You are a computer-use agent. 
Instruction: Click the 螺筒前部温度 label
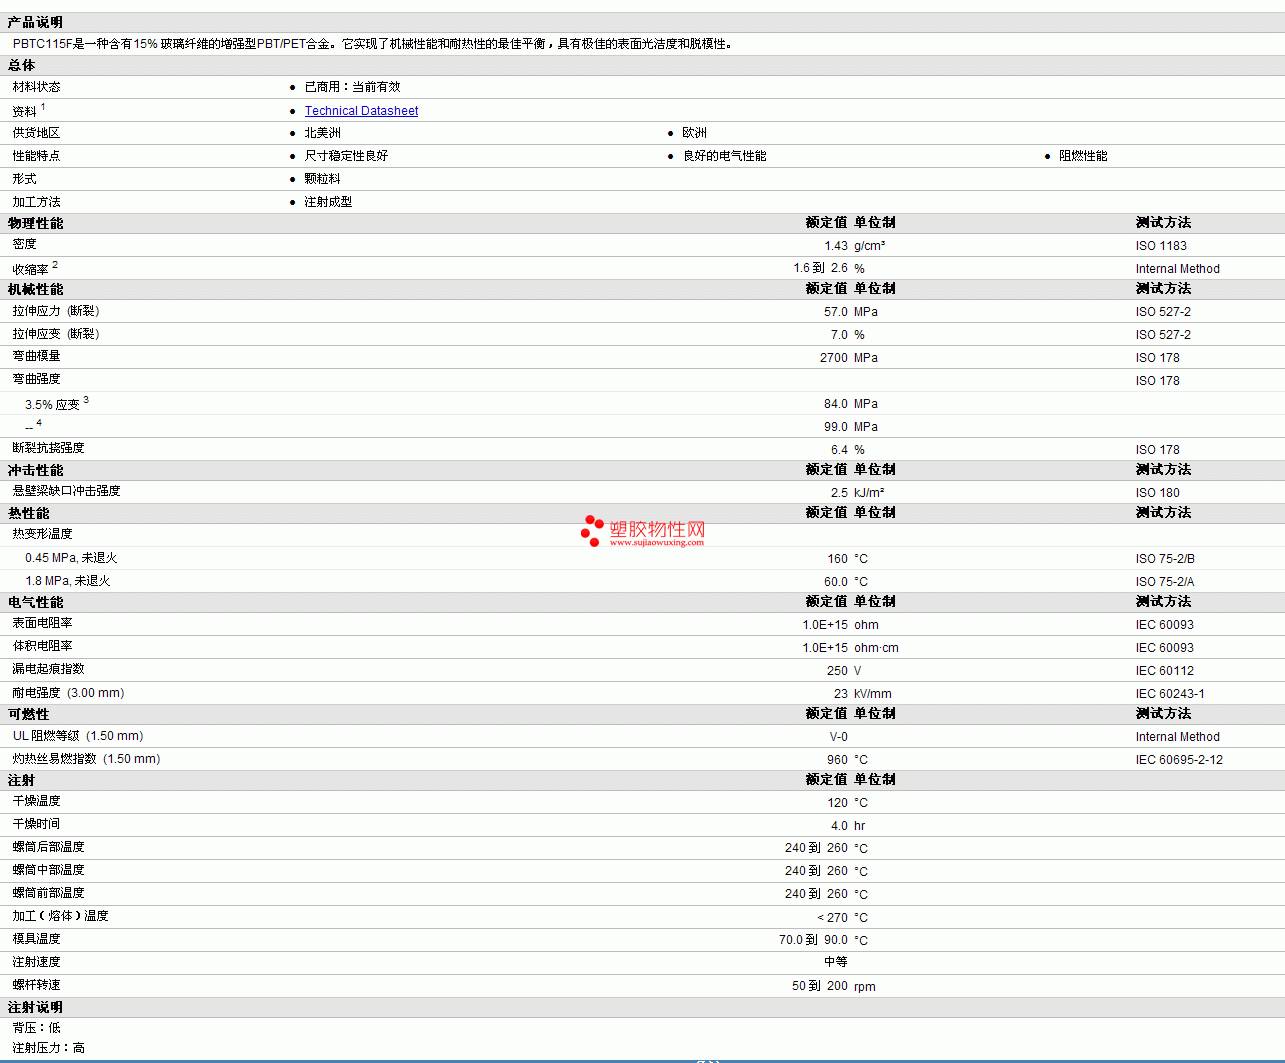[x=48, y=893]
